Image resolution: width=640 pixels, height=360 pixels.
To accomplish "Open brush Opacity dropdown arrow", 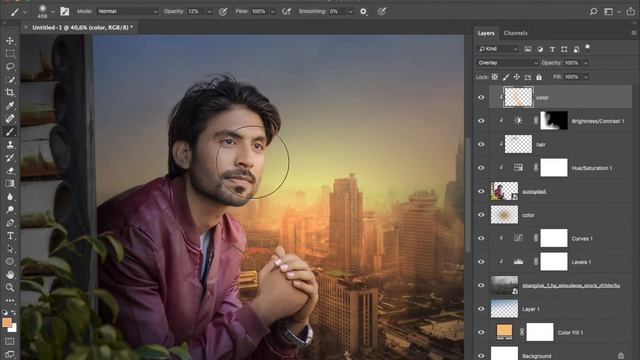I will tap(209, 12).
